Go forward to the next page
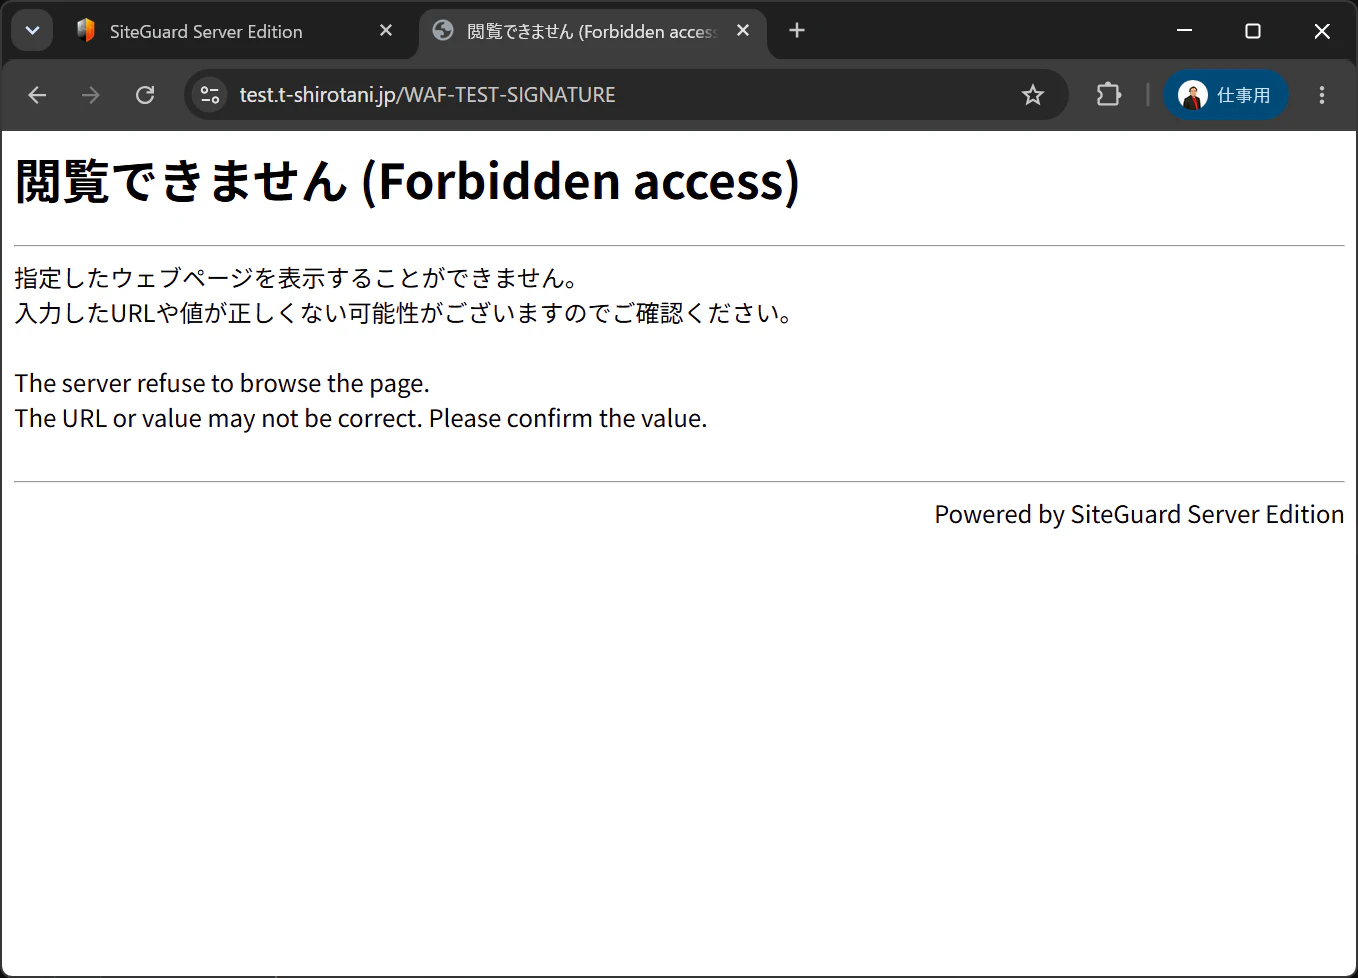 [x=91, y=95]
